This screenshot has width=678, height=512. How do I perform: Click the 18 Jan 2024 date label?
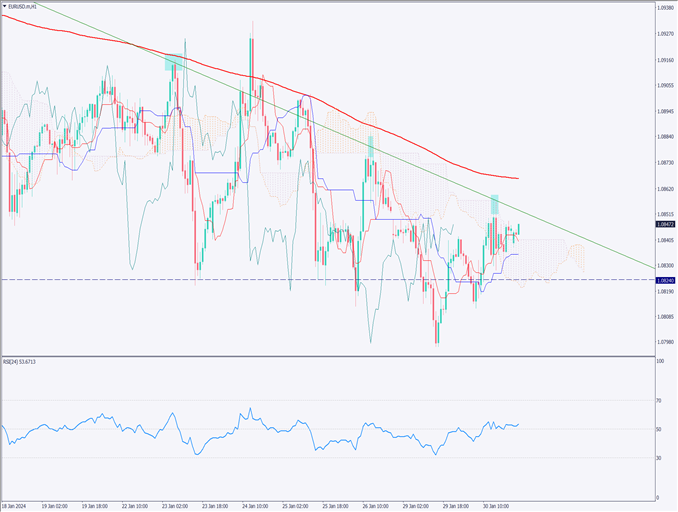coord(17,506)
